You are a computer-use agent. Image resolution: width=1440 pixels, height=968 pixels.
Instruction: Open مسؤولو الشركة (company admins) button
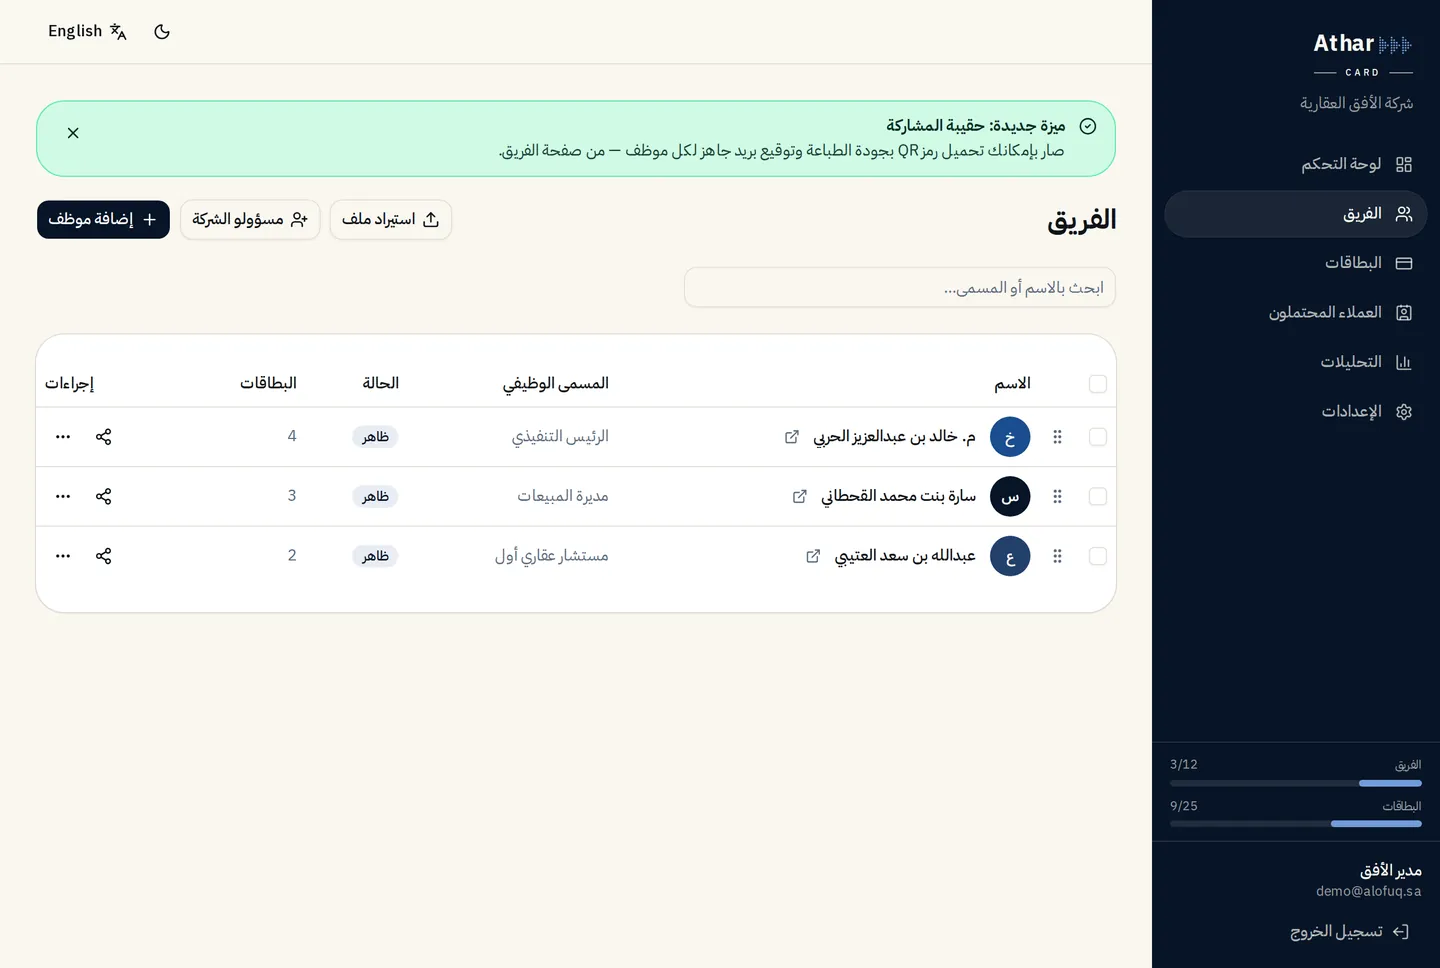coord(250,220)
